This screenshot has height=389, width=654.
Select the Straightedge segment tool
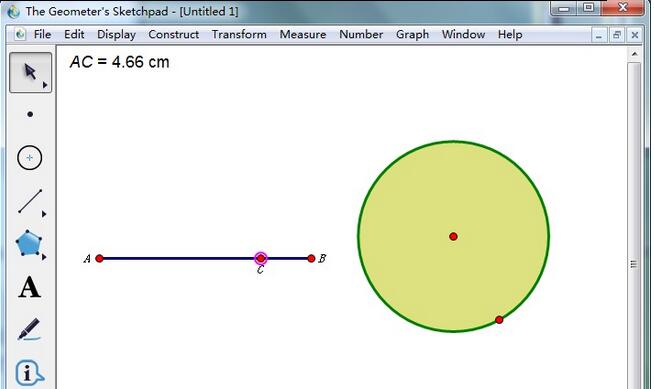click(30, 201)
